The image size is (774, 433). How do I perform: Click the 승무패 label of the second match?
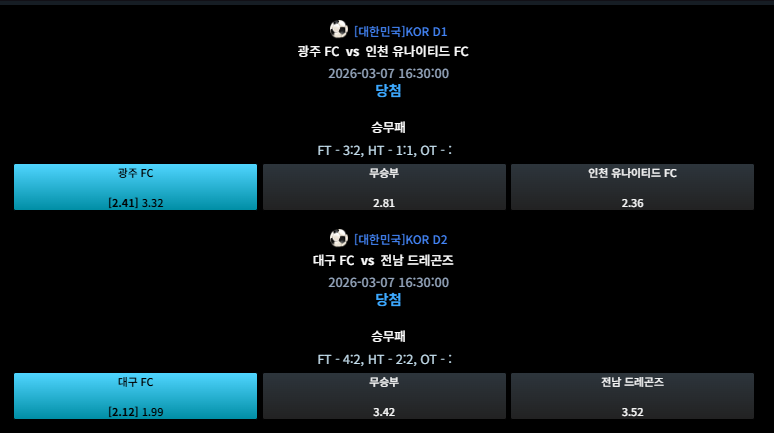388,336
